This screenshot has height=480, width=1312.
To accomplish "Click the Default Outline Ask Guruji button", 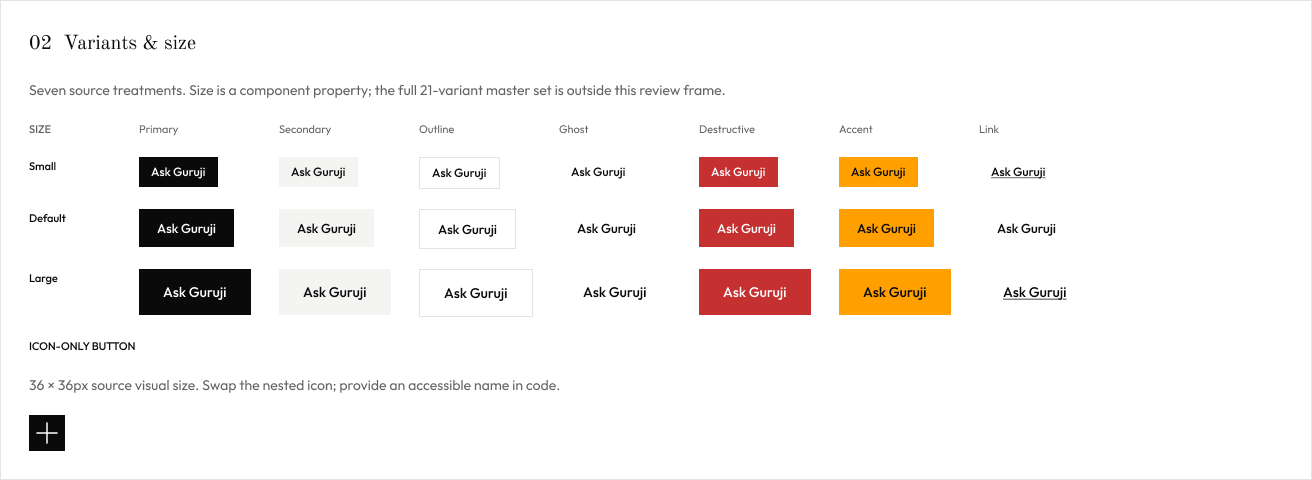I will 467,229.
